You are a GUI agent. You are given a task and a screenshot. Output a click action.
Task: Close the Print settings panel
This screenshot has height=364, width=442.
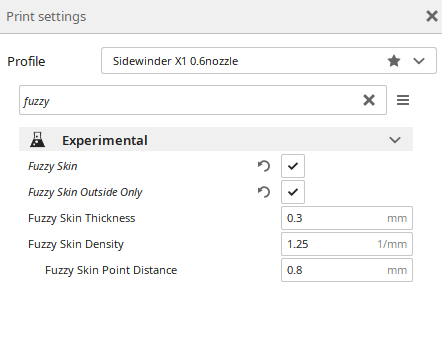click(x=432, y=16)
